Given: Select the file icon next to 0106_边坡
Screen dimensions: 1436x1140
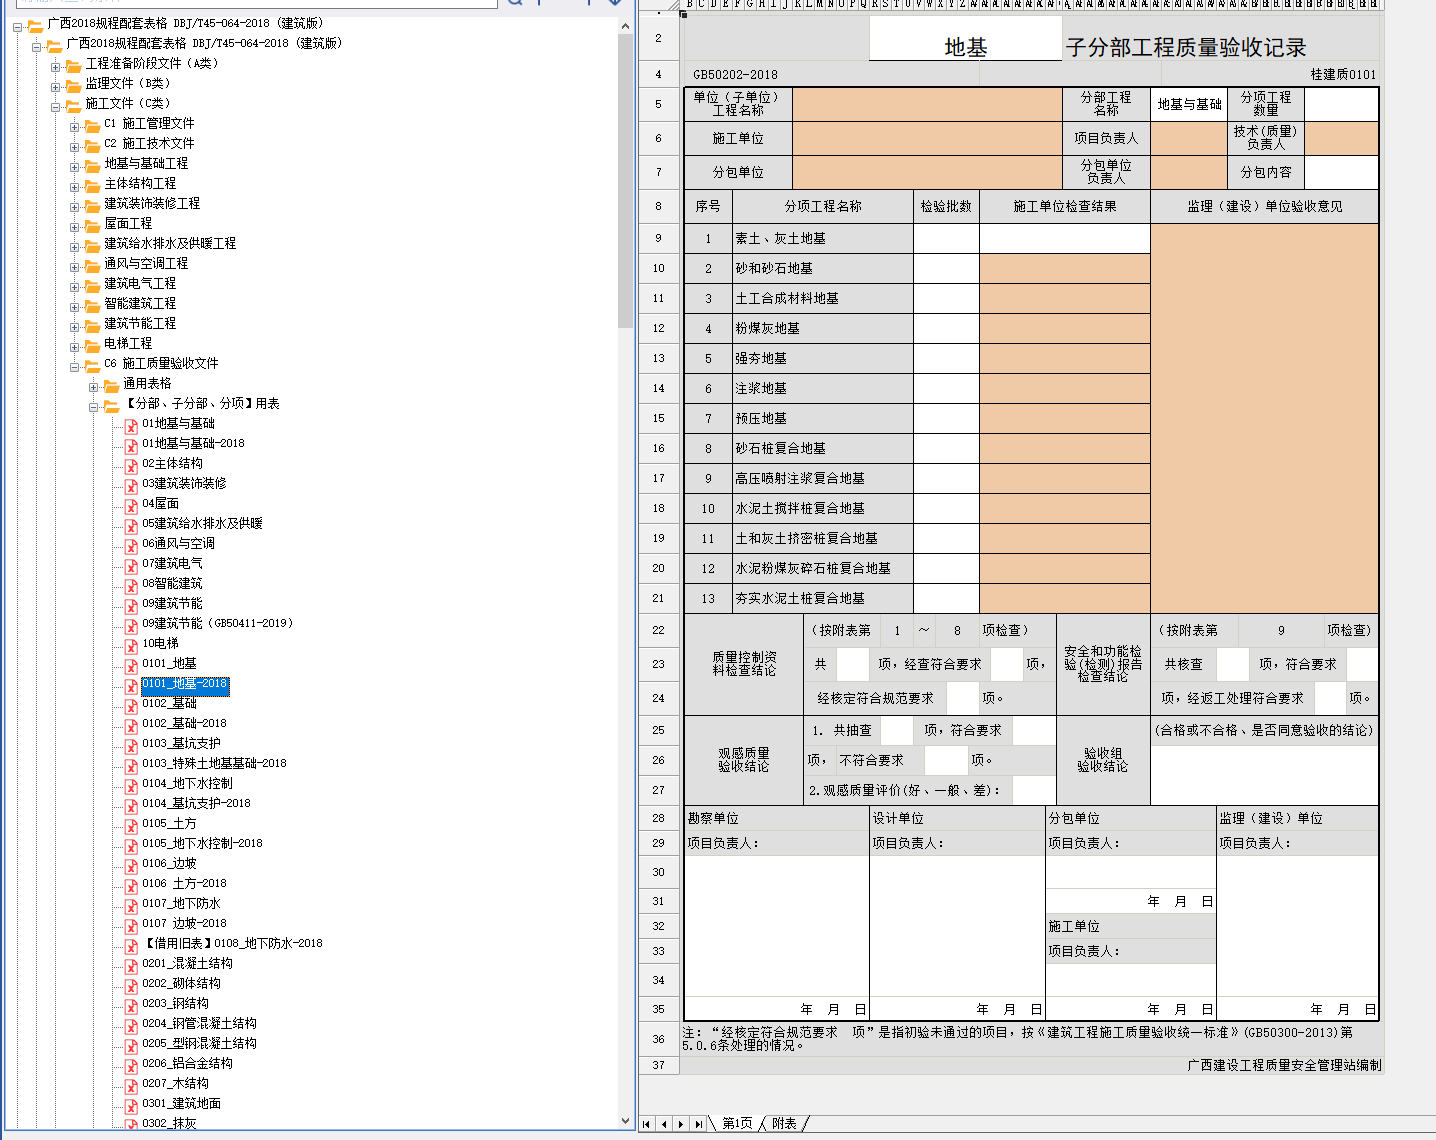Looking at the screenshot, I should (131, 865).
